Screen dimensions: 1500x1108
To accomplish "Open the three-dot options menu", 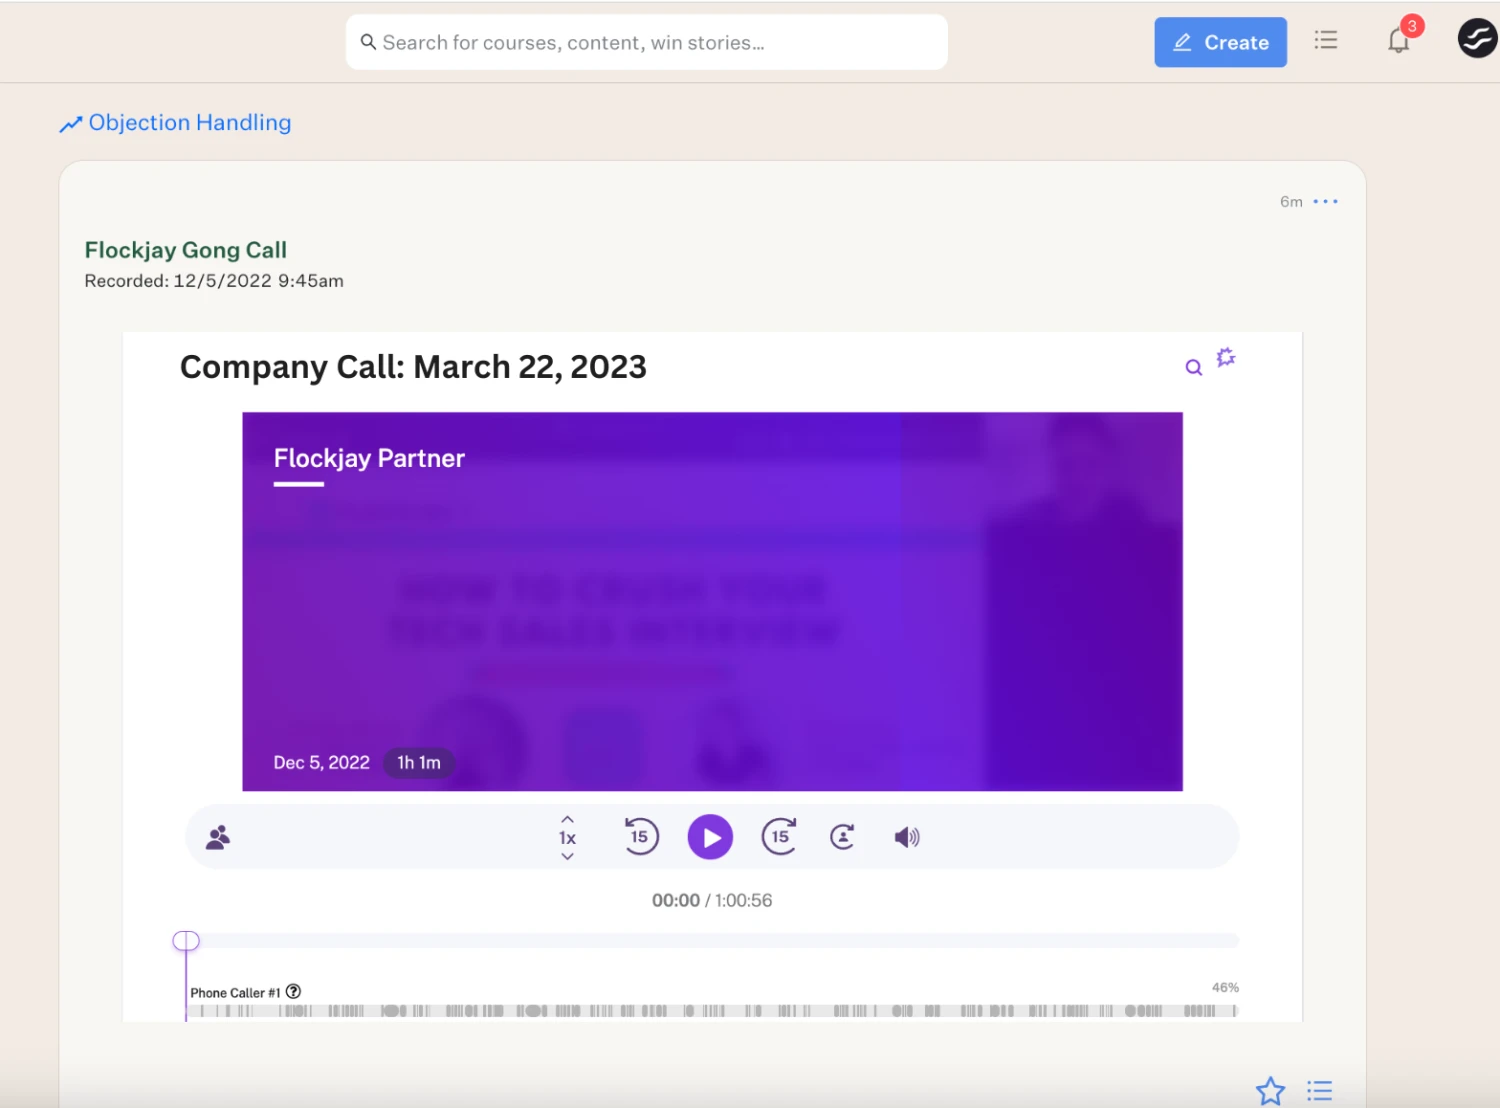I will click(1325, 201).
